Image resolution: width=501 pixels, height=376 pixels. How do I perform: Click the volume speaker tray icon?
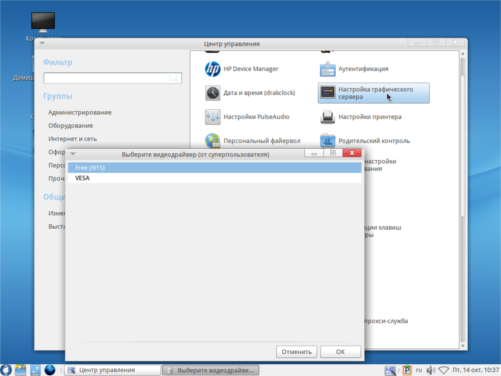tap(431, 370)
